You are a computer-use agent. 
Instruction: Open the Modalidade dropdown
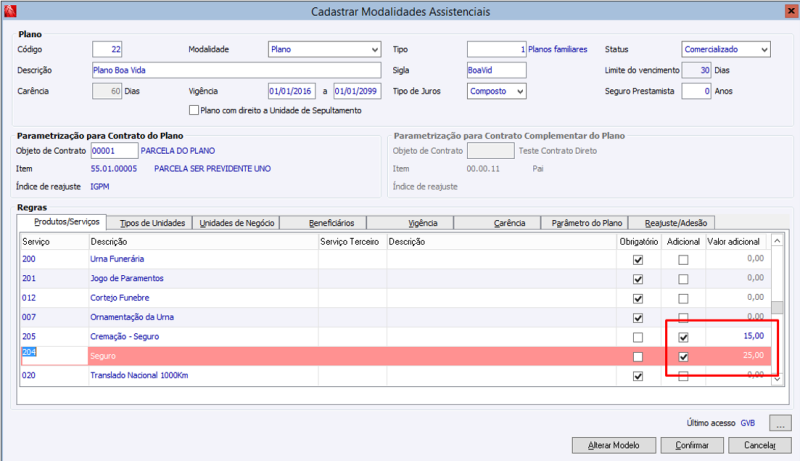pyautogui.click(x=374, y=49)
